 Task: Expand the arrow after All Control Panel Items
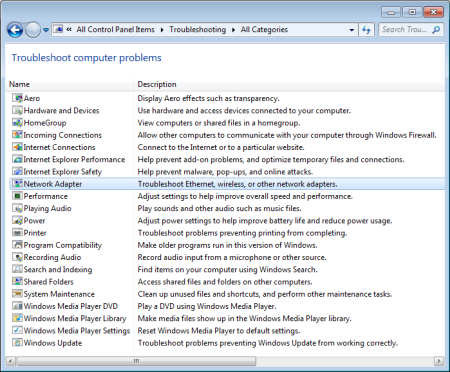(162, 30)
